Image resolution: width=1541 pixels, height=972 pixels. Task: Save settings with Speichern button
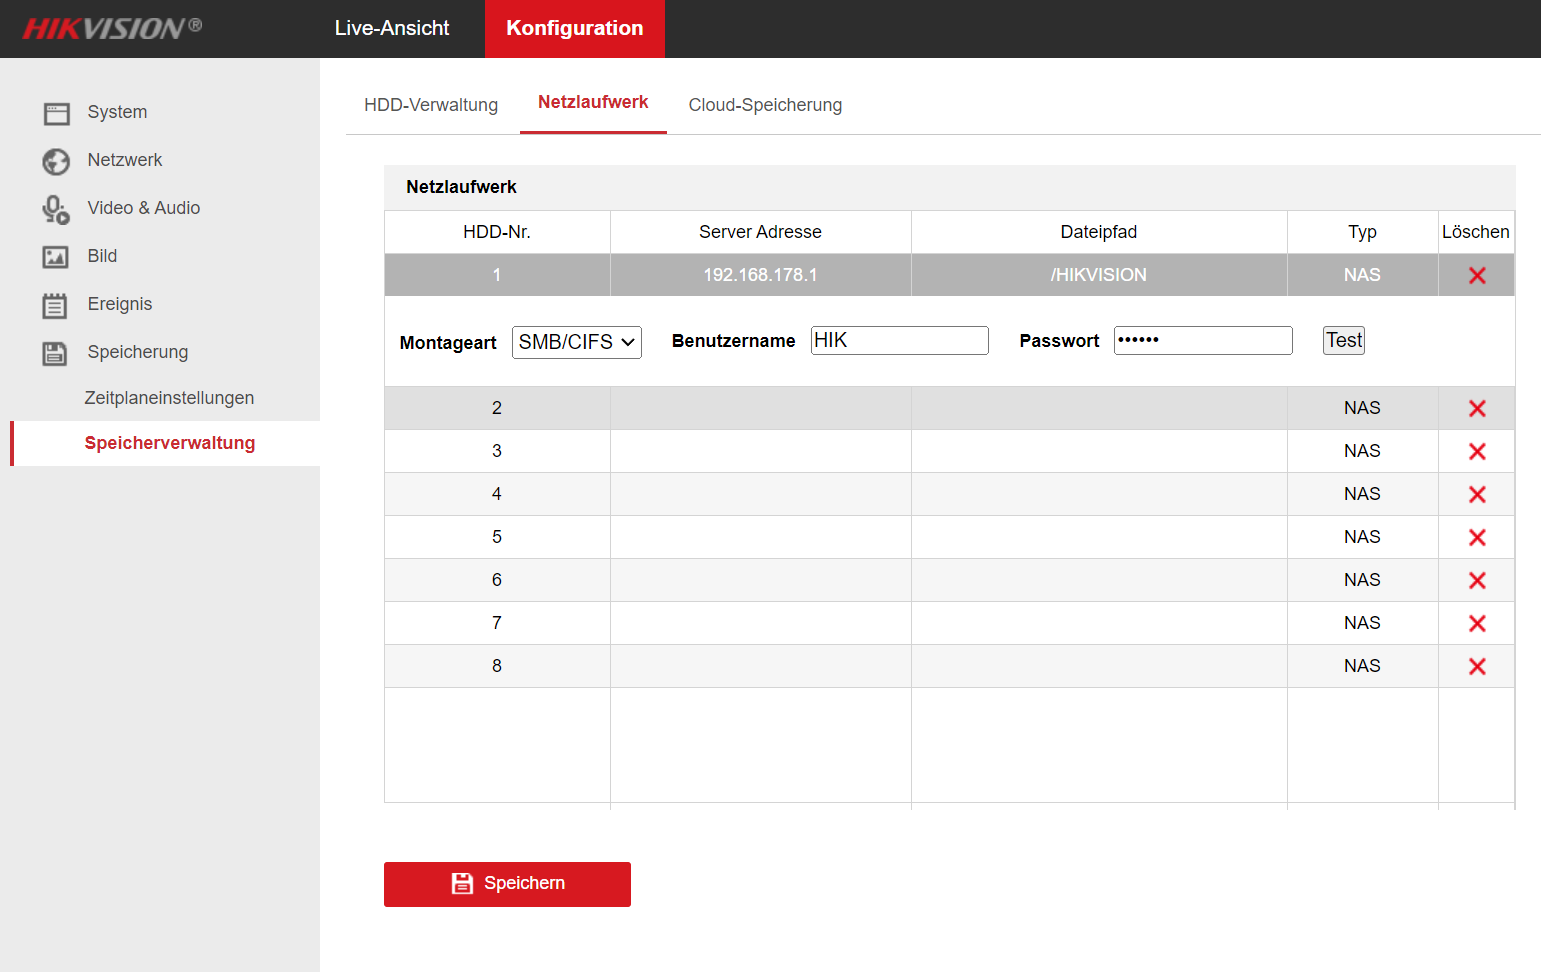click(x=507, y=884)
